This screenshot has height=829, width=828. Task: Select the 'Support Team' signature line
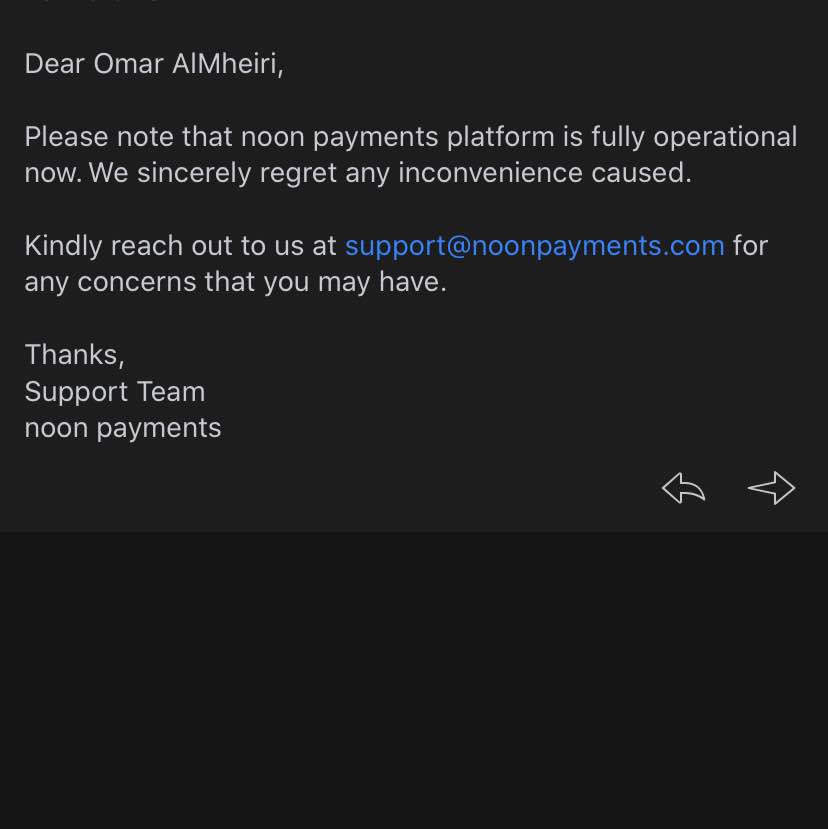[115, 392]
